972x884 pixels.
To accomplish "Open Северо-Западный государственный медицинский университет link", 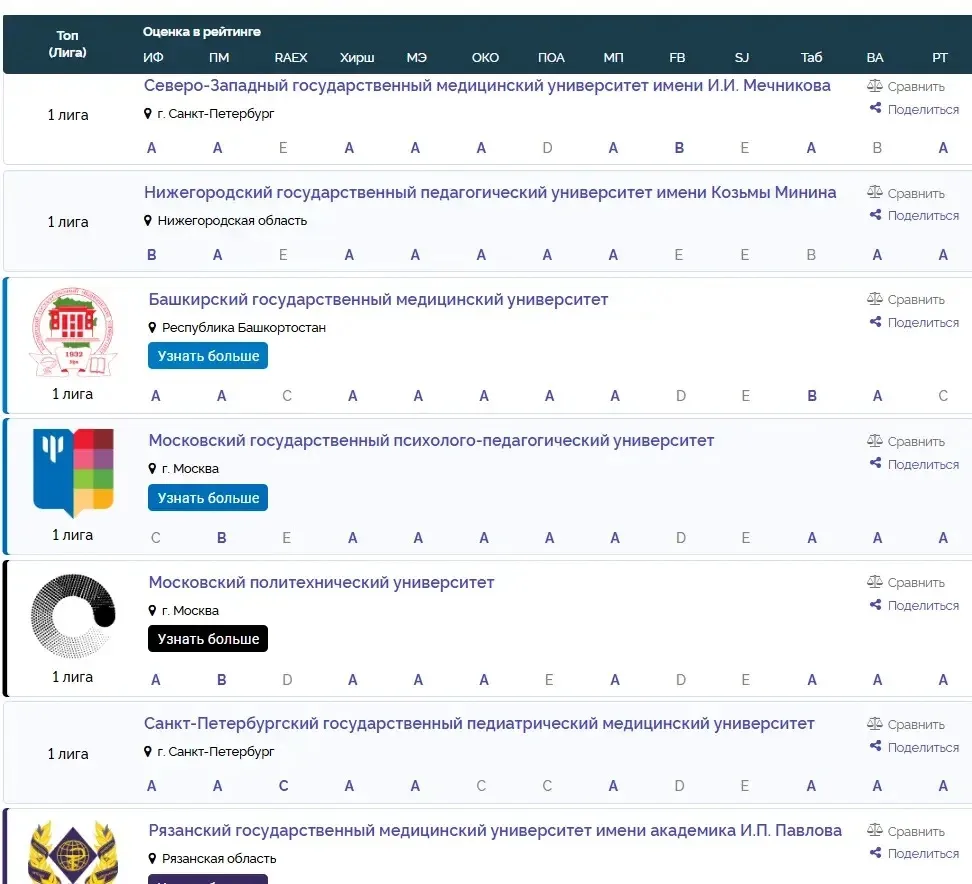I will pyautogui.click(x=487, y=86).
